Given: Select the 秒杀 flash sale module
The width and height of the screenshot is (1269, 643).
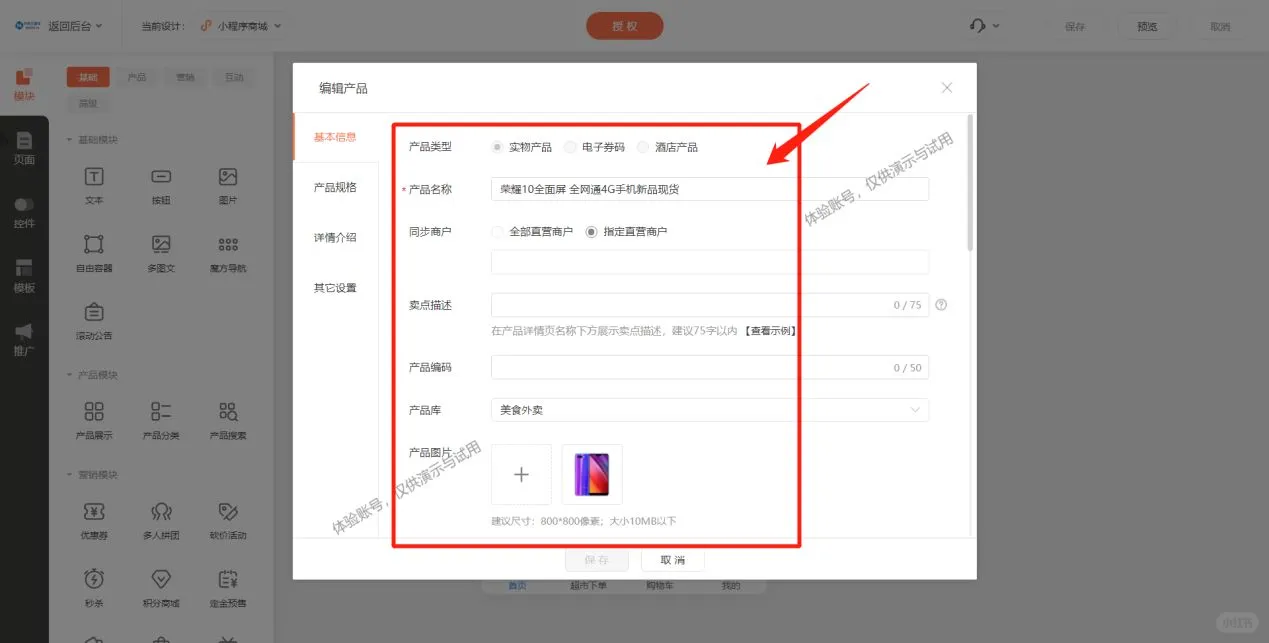Looking at the screenshot, I should tap(93, 587).
